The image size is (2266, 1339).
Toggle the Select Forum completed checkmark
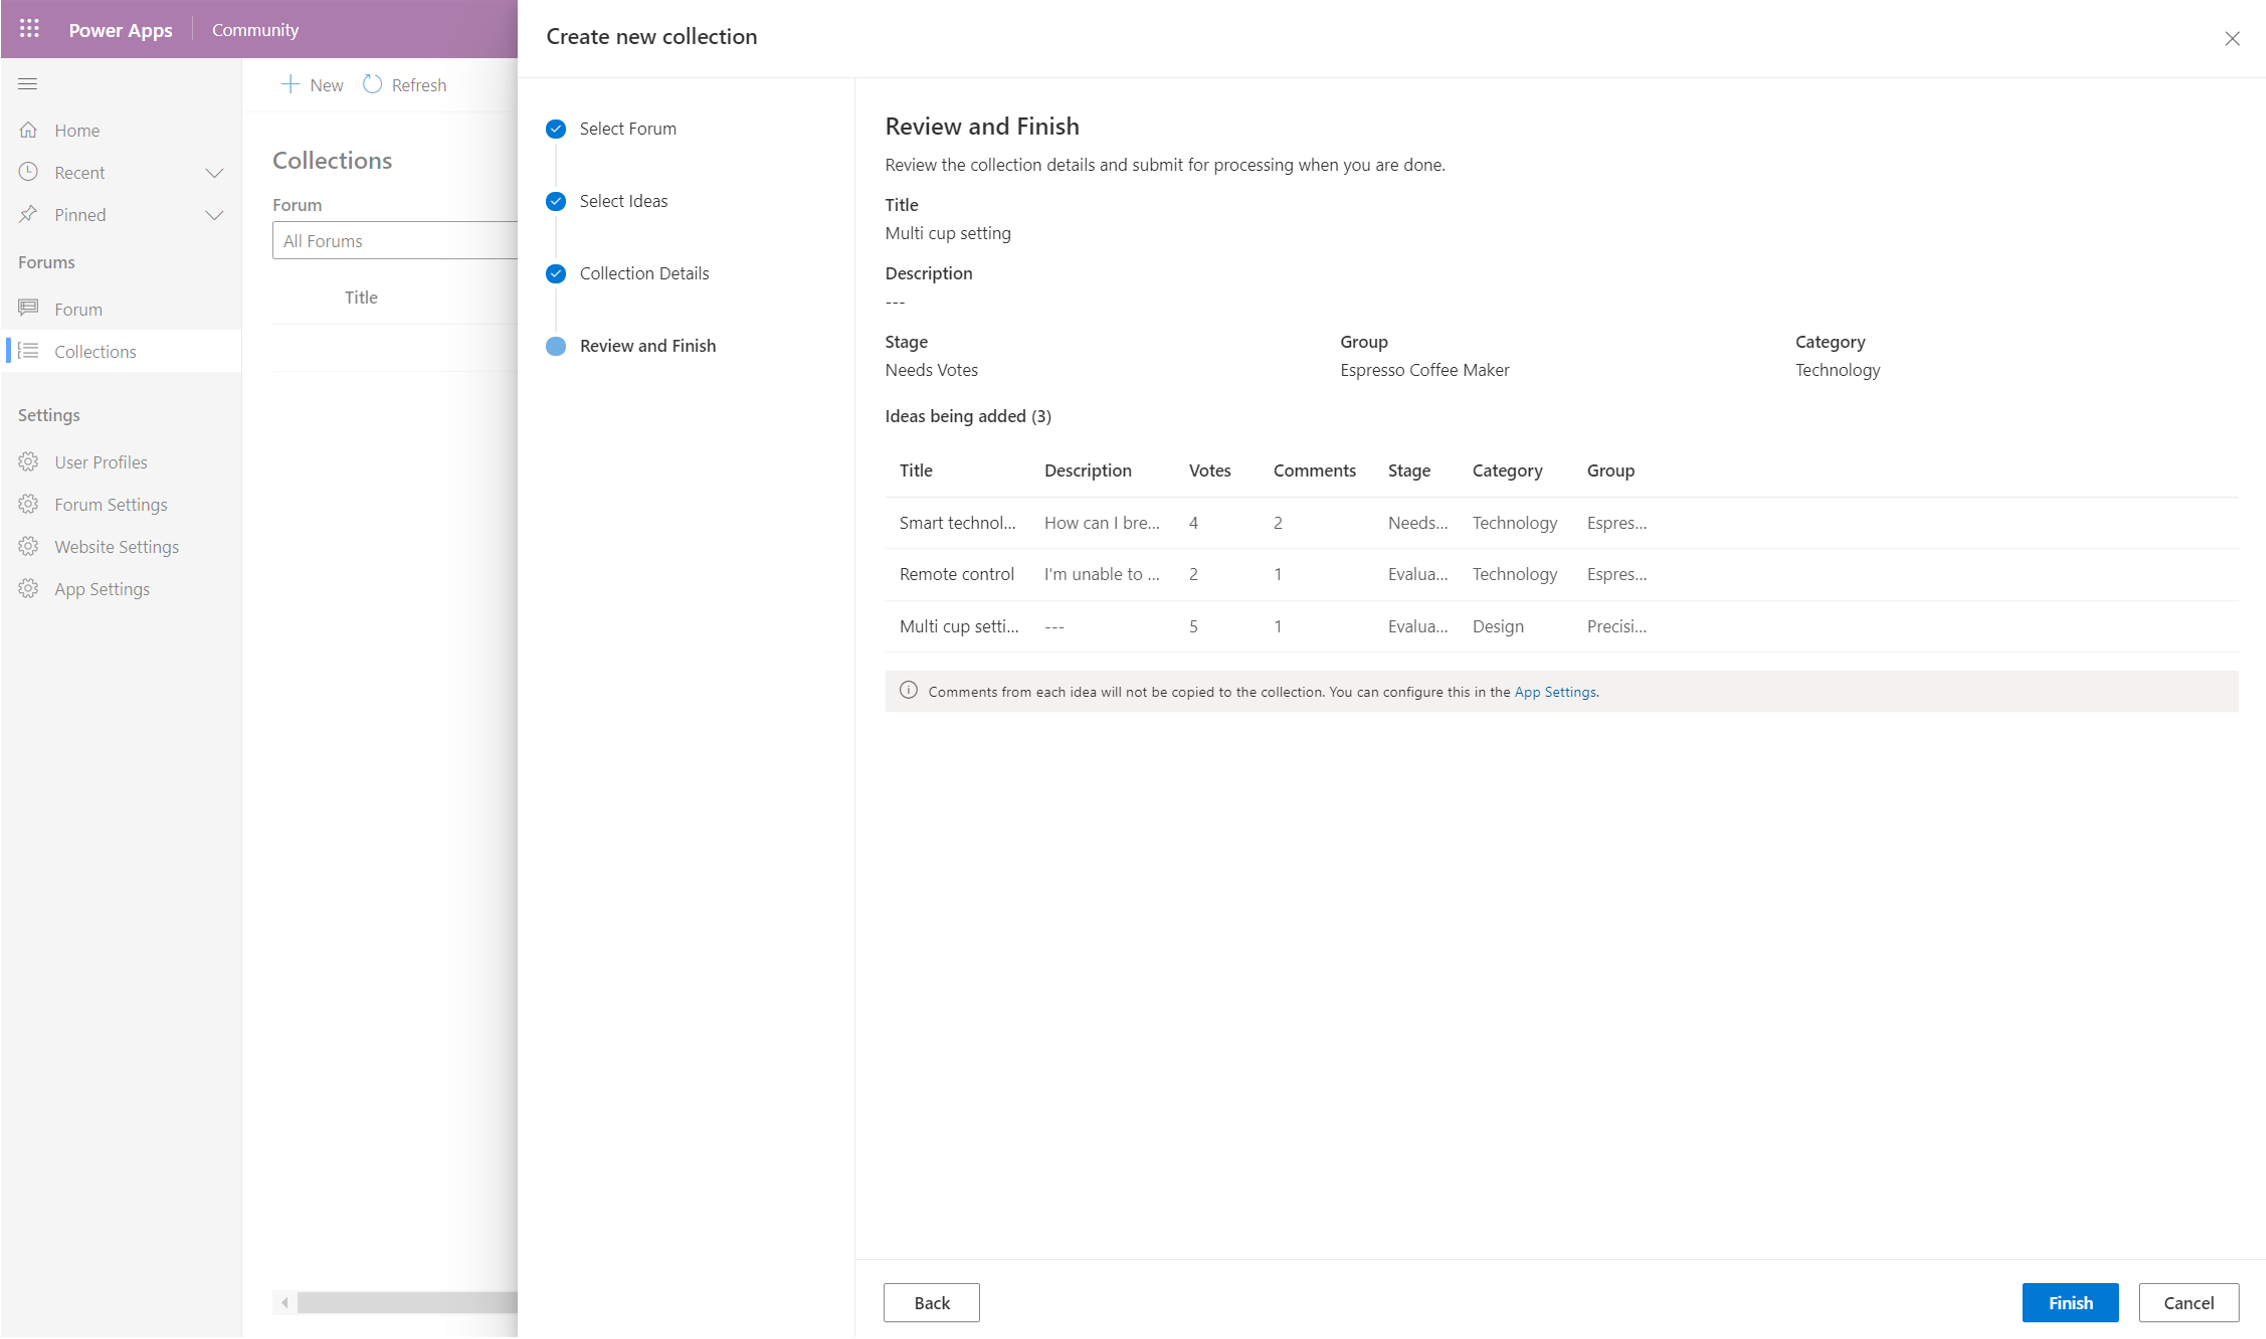556,129
